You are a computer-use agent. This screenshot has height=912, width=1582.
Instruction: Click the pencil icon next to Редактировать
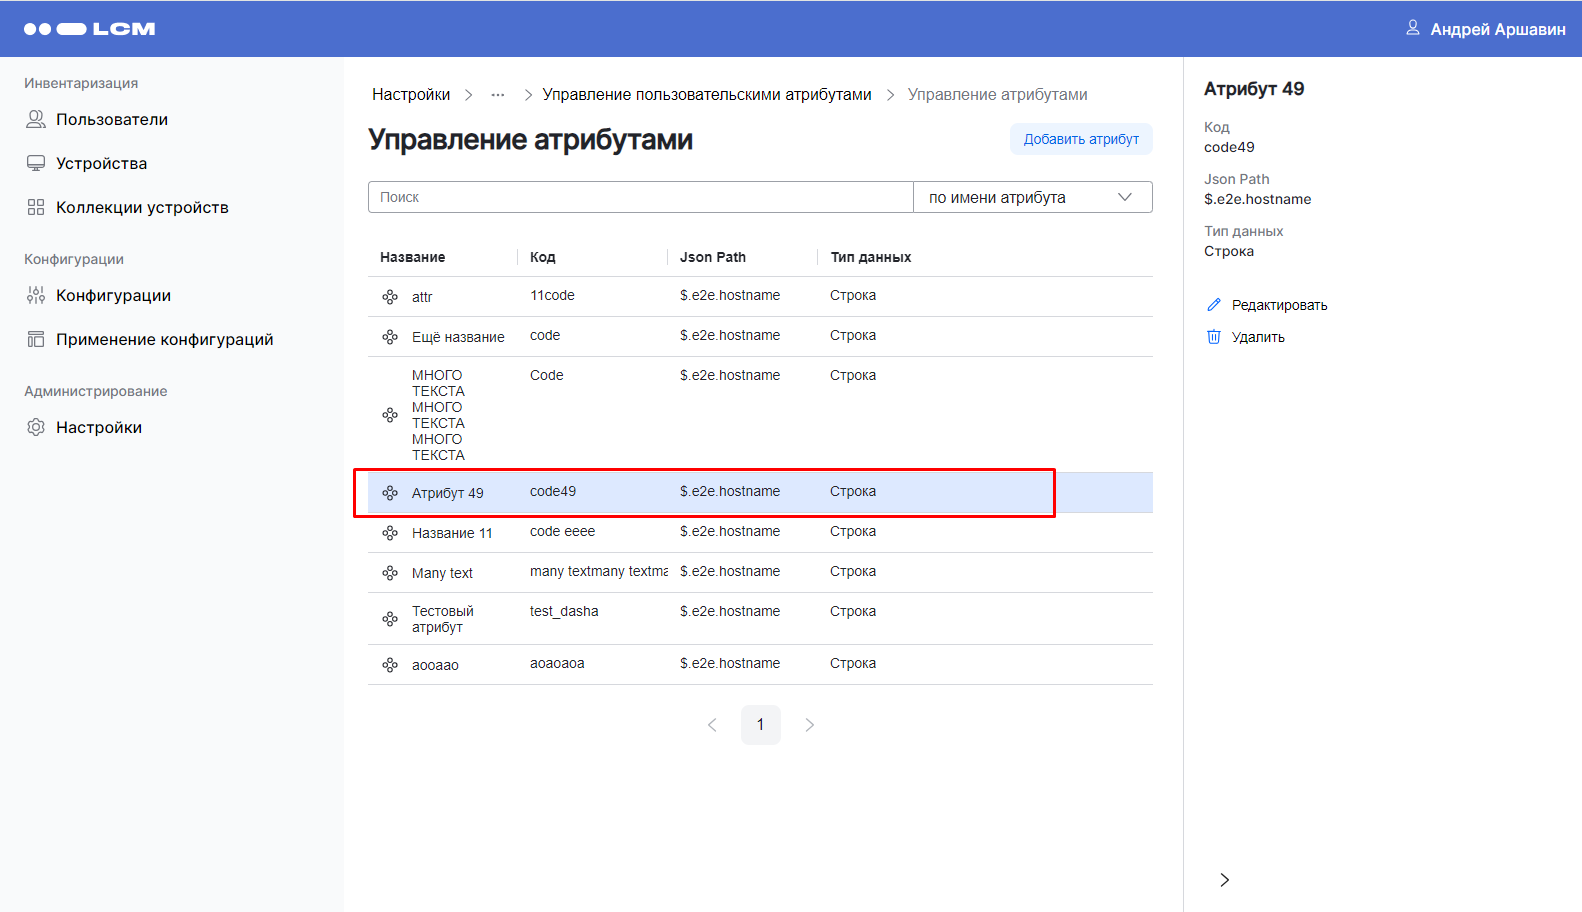pyautogui.click(x=1214, y=305)
